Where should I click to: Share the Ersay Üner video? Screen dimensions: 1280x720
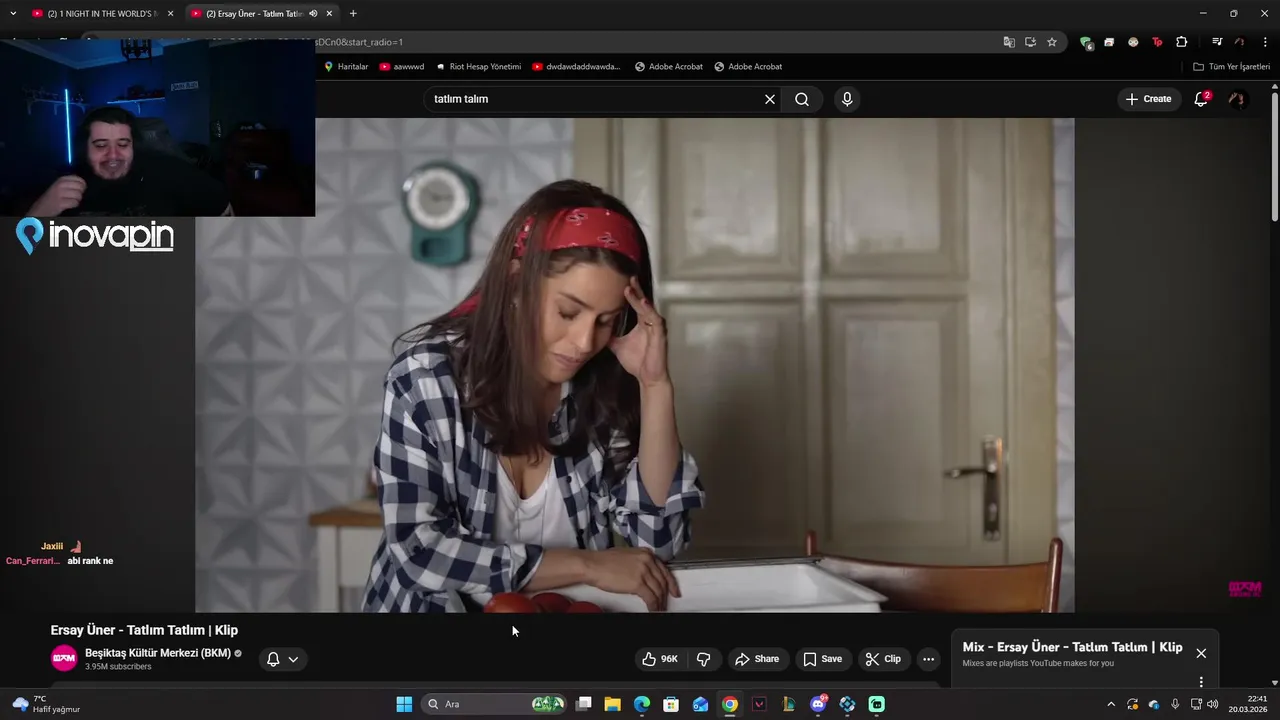click(x=757, y=659)
